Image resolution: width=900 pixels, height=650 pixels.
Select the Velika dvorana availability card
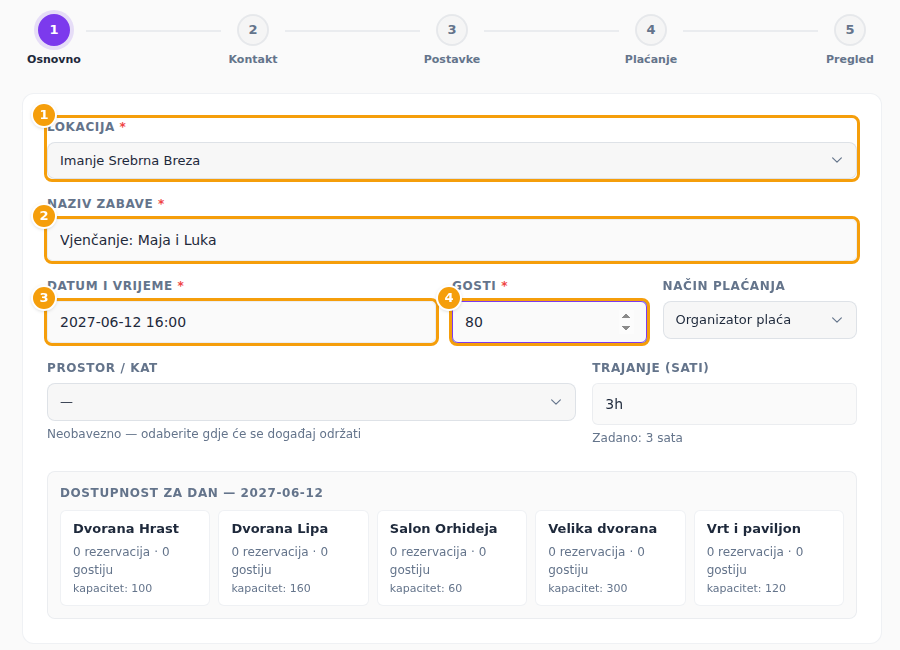pyautogui.click(x=610, y=558)
